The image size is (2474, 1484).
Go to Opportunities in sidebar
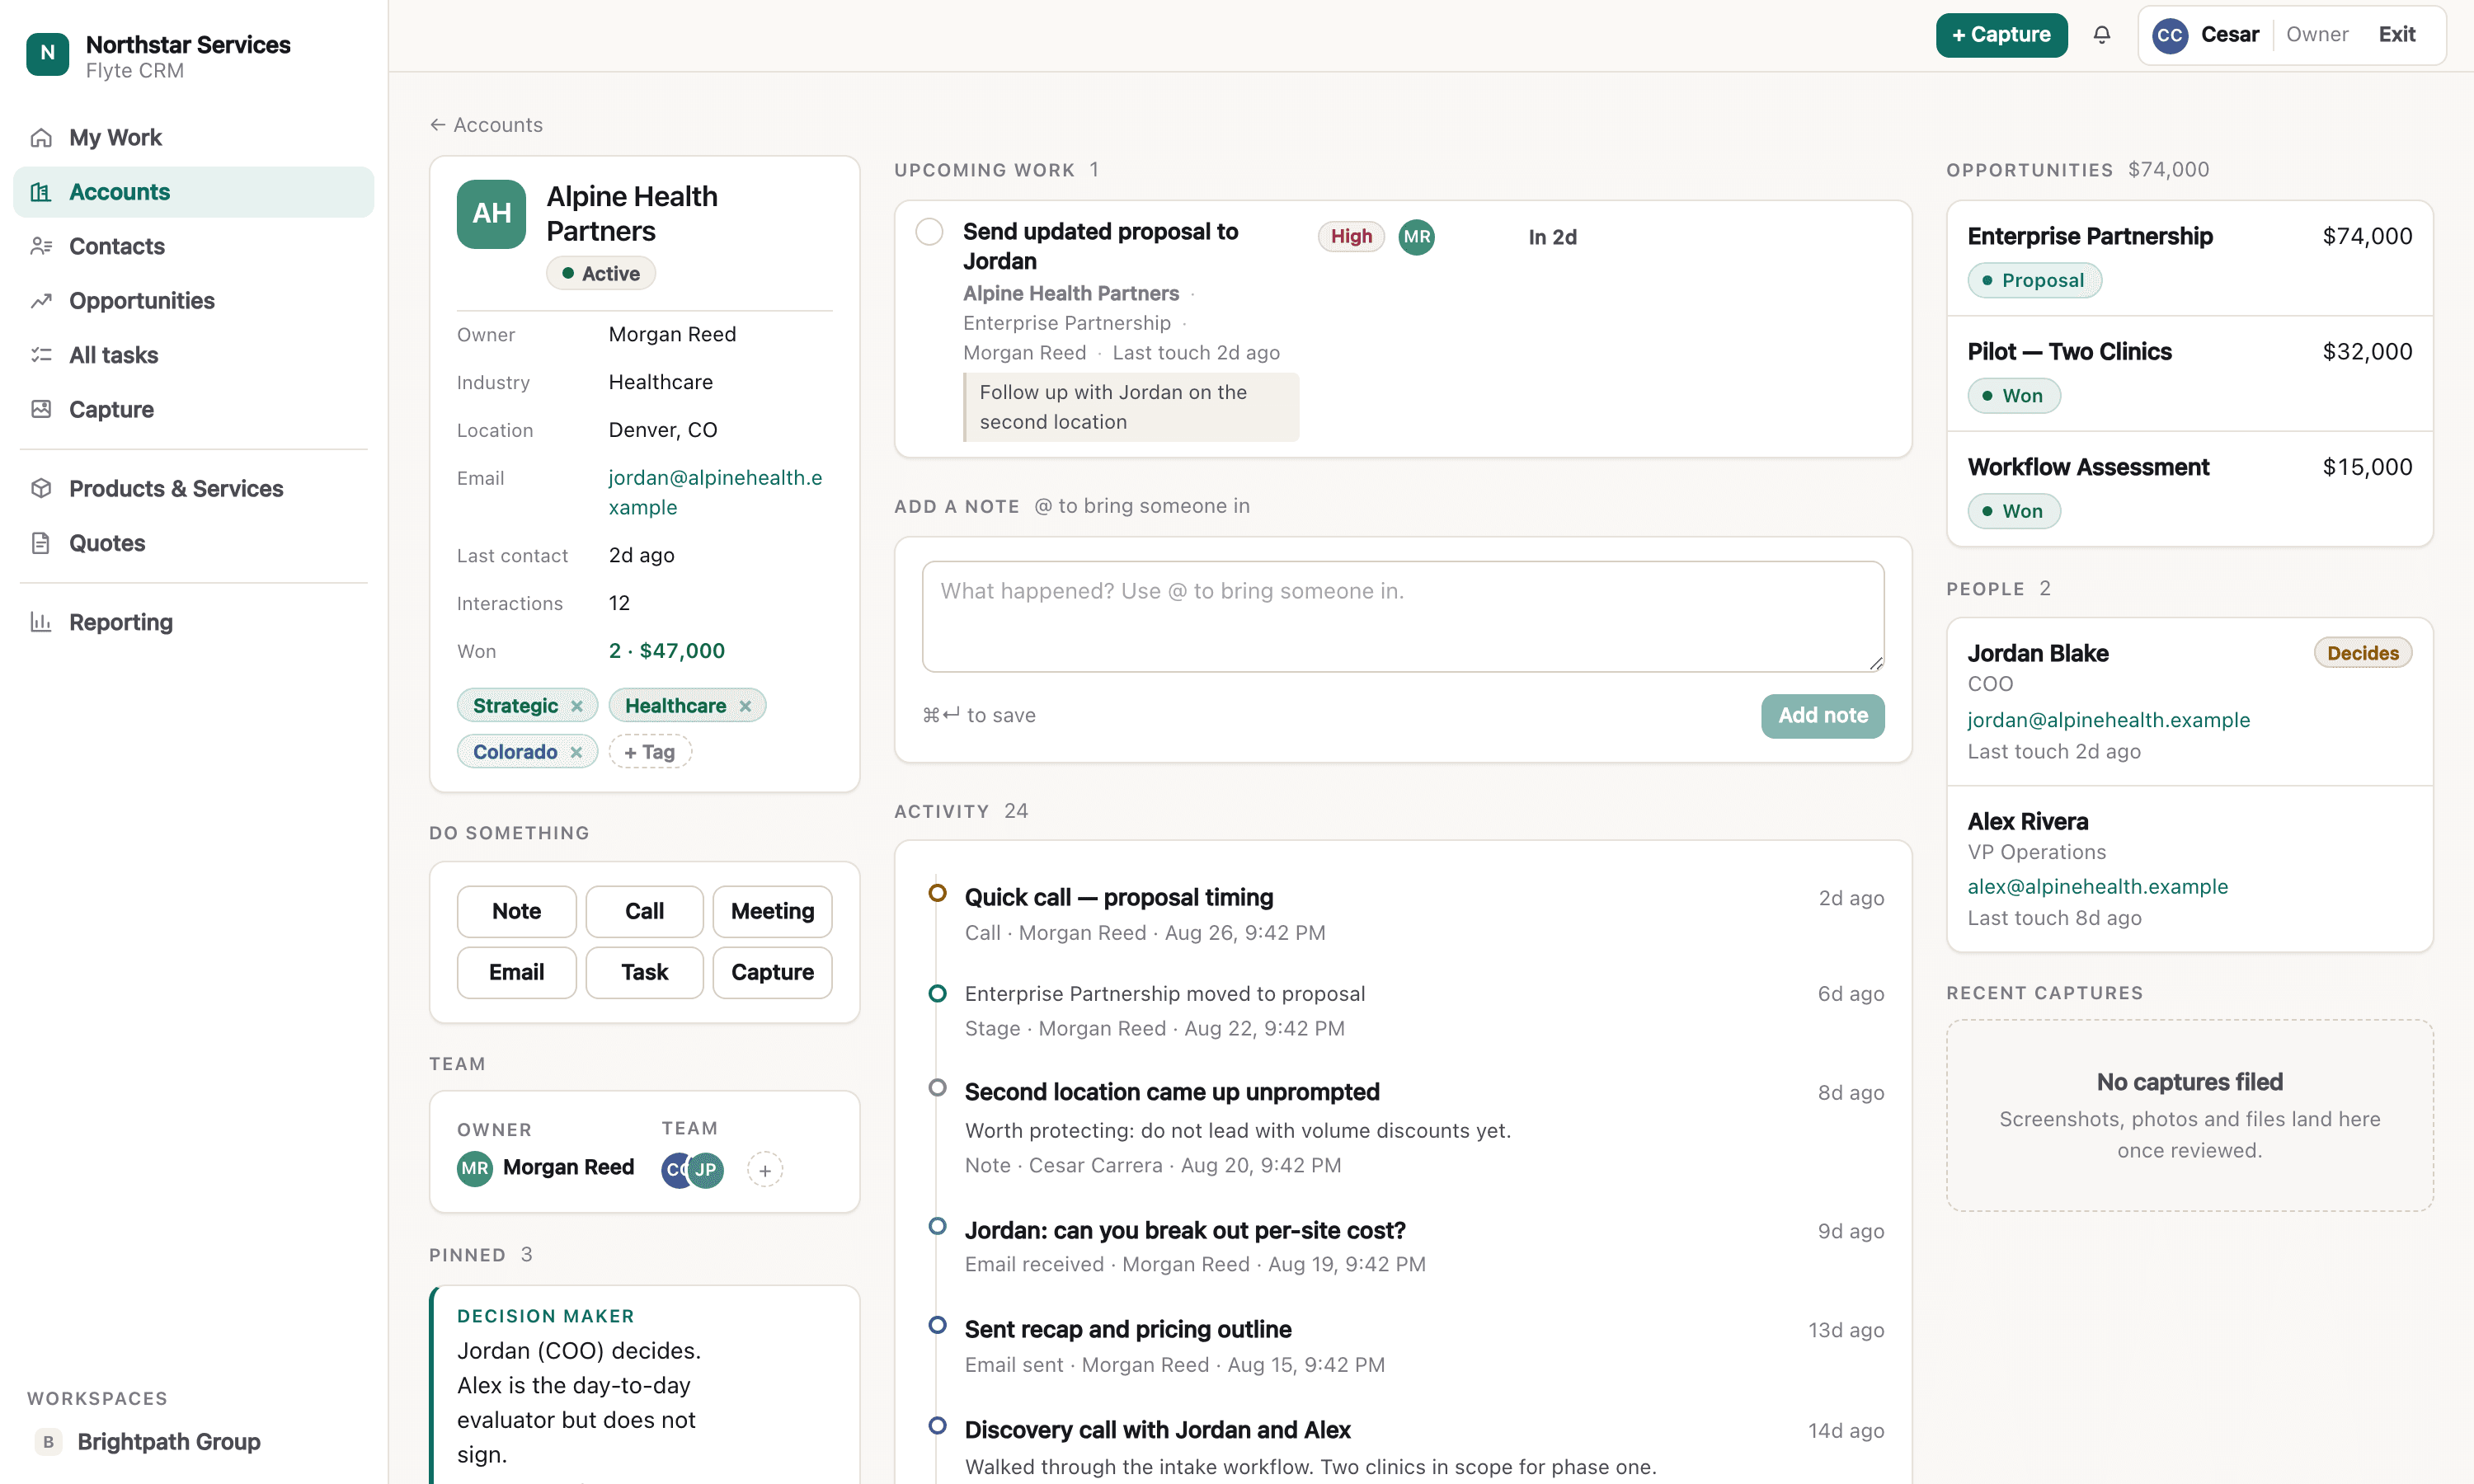coord(194,301)
